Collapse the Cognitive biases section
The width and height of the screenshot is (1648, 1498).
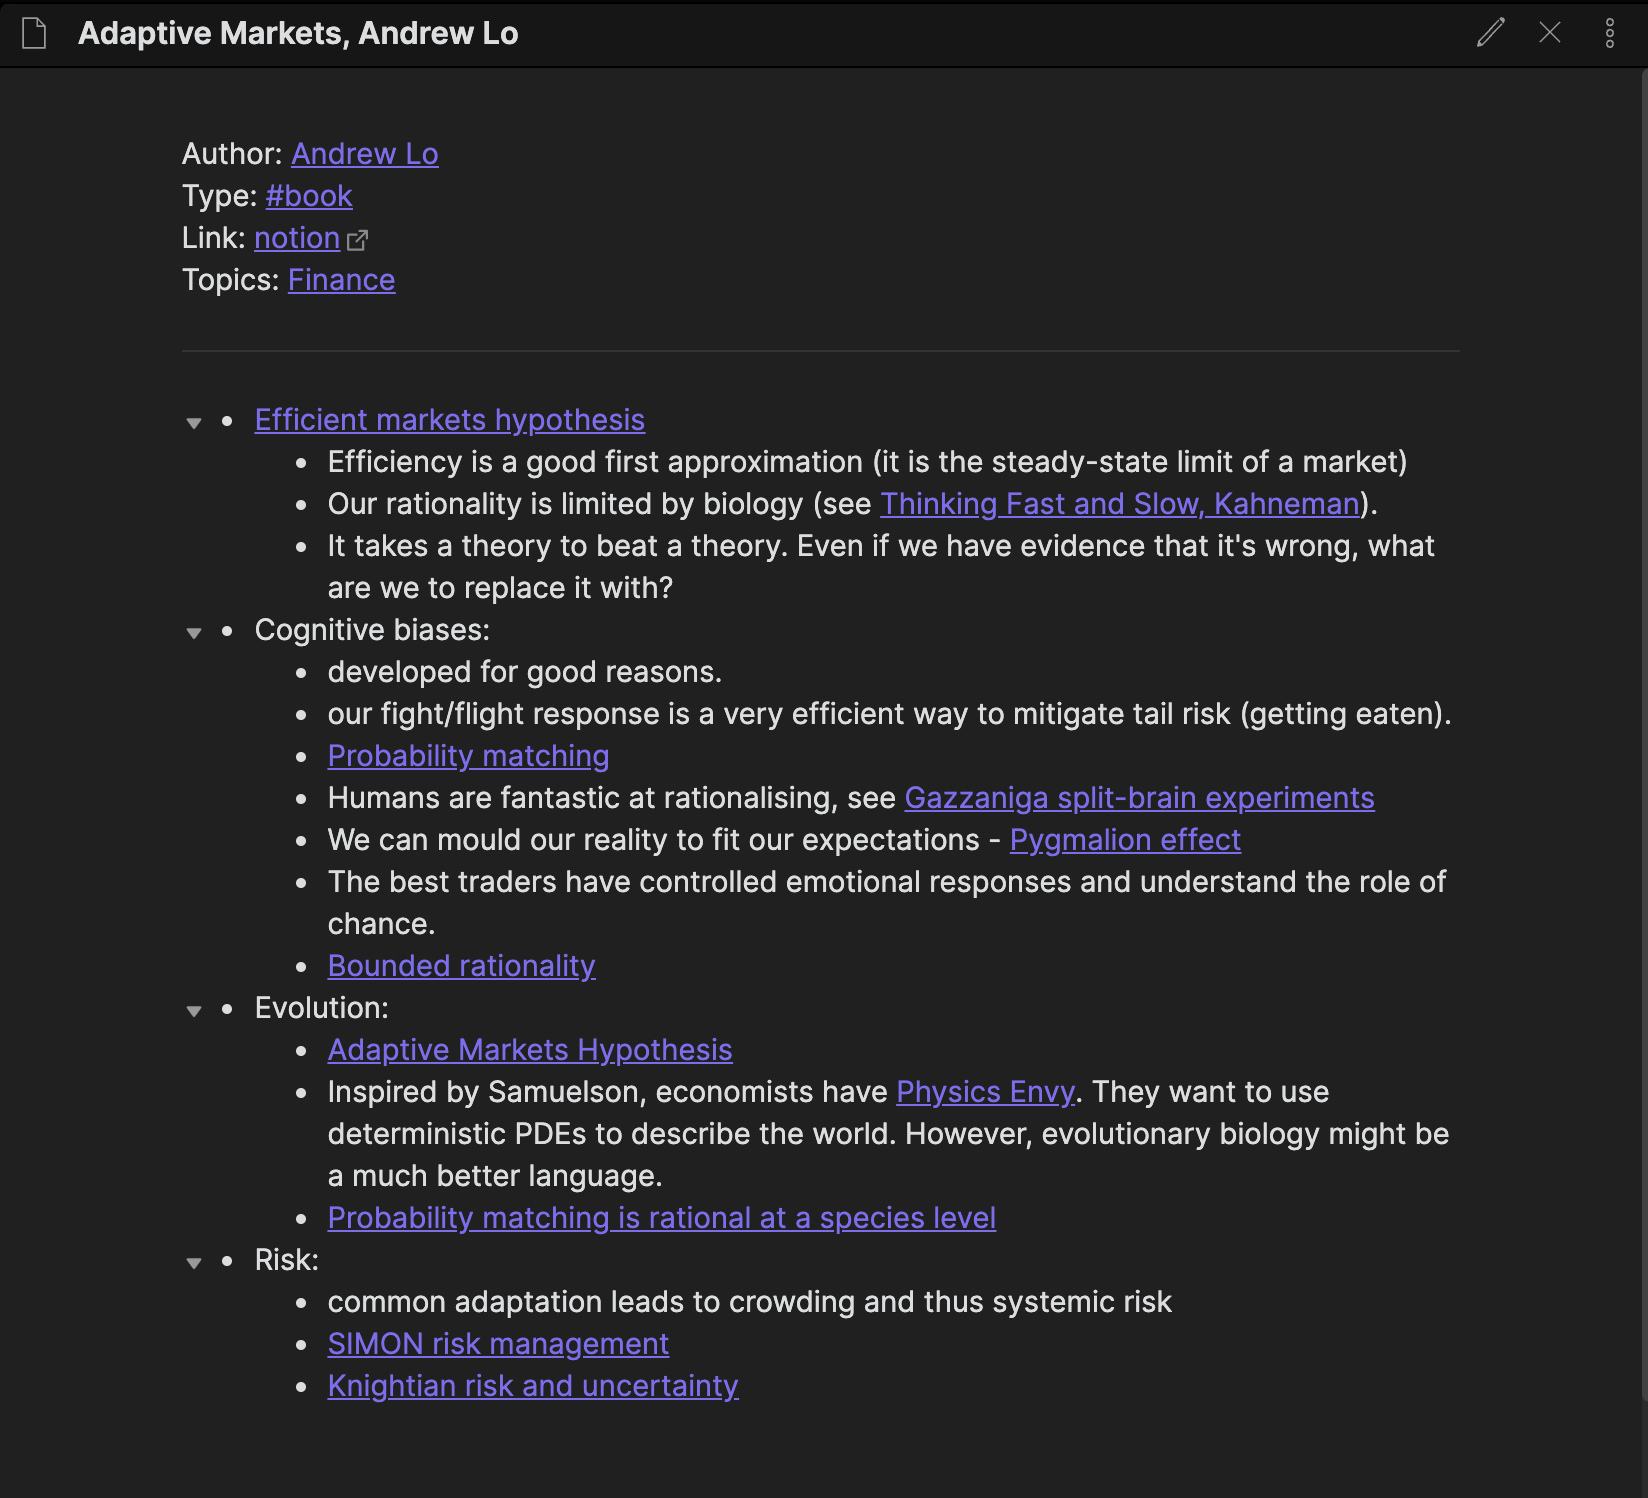tap(194, 633)
